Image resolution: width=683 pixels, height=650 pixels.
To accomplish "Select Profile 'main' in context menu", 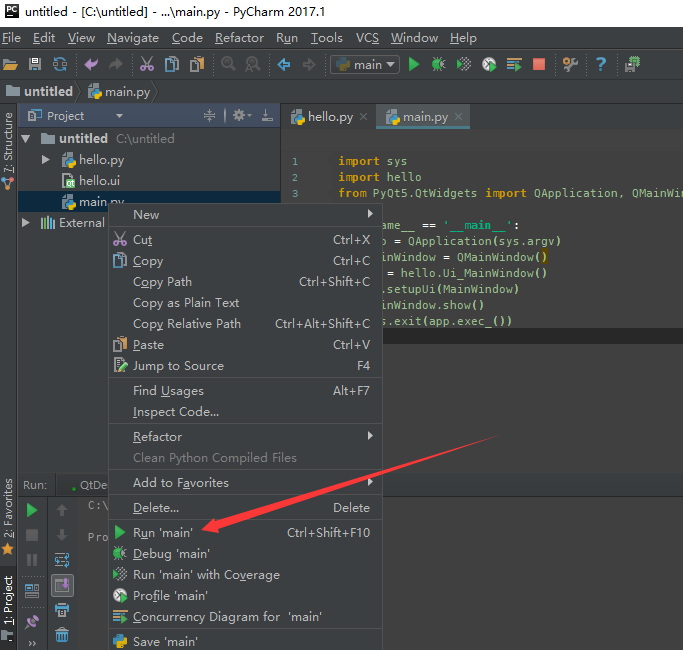I will [x=245, y=596].
